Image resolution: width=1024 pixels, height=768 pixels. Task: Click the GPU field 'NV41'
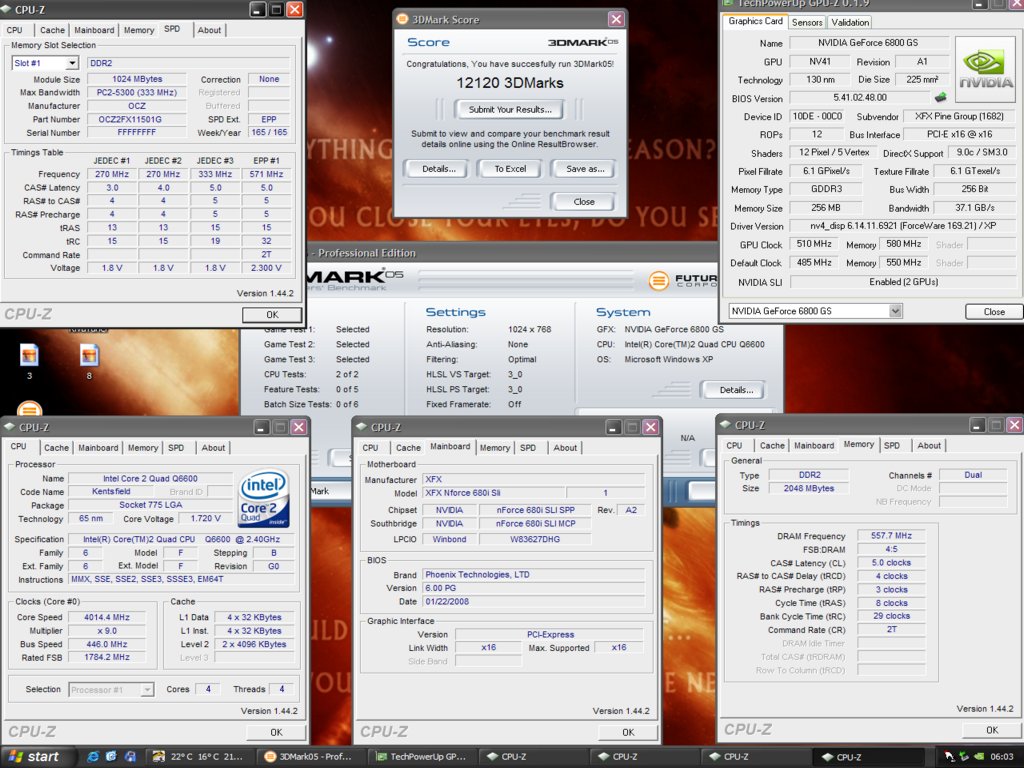(820, 61)
